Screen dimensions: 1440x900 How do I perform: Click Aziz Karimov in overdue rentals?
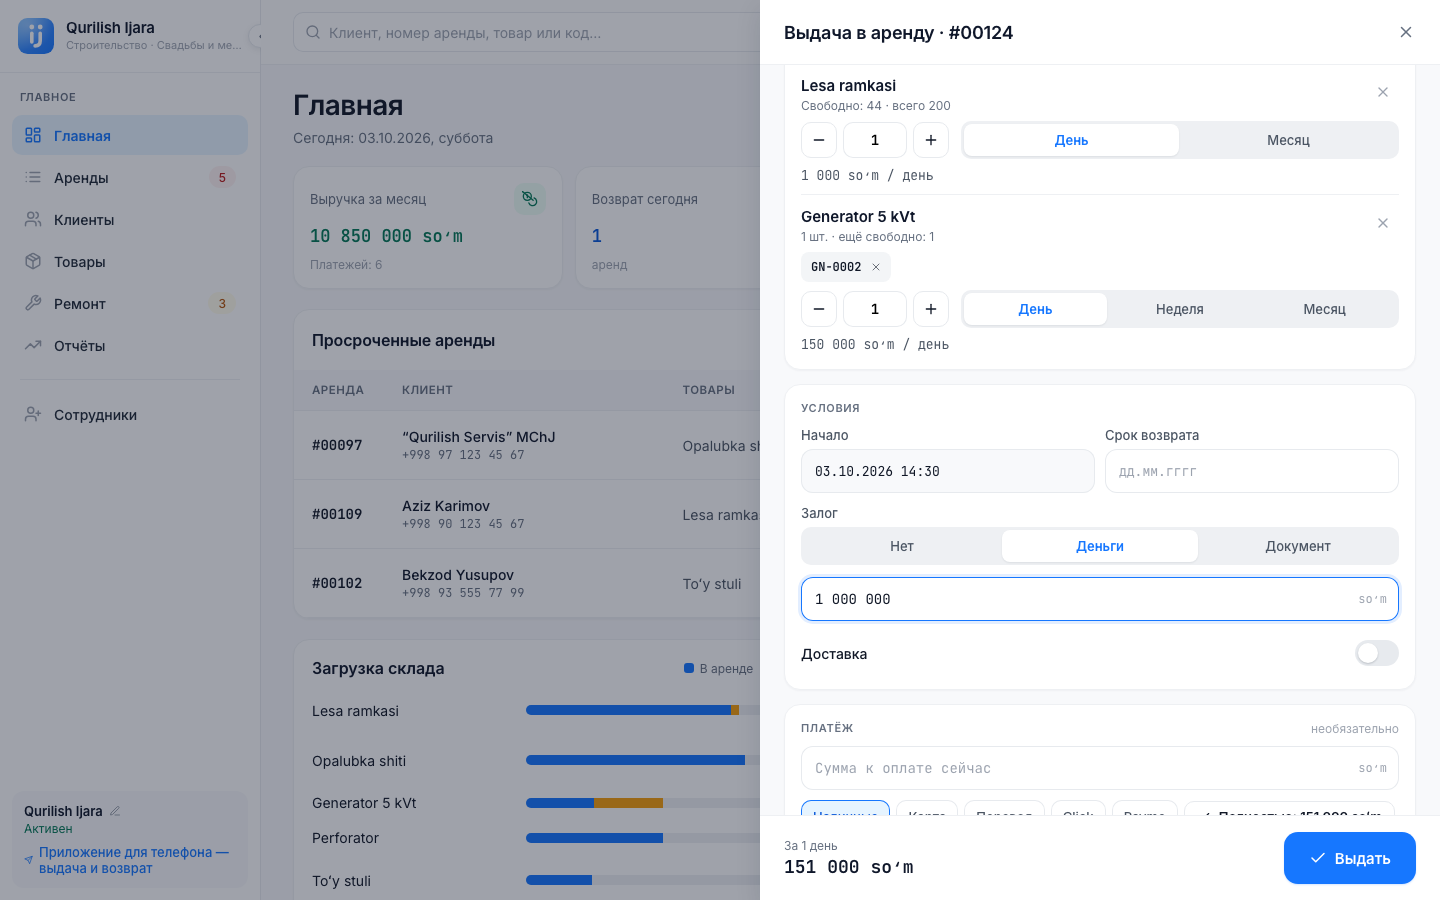[x=446, y=506]
